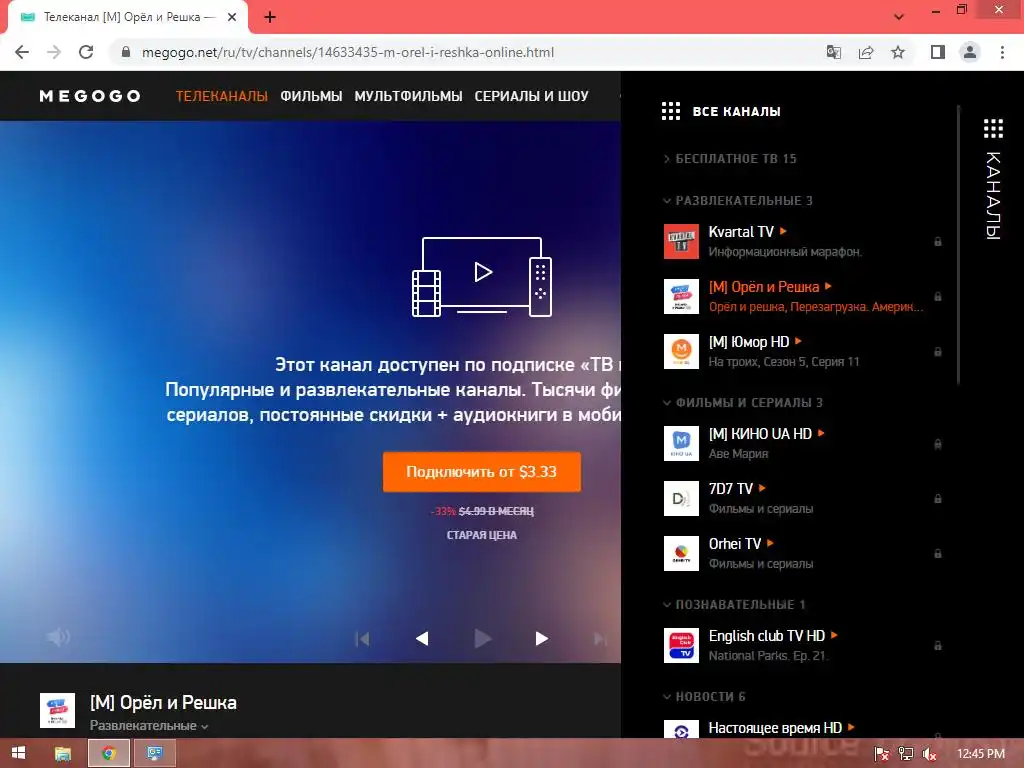
Task: Click the share page icon
Action: click(866, 52)
